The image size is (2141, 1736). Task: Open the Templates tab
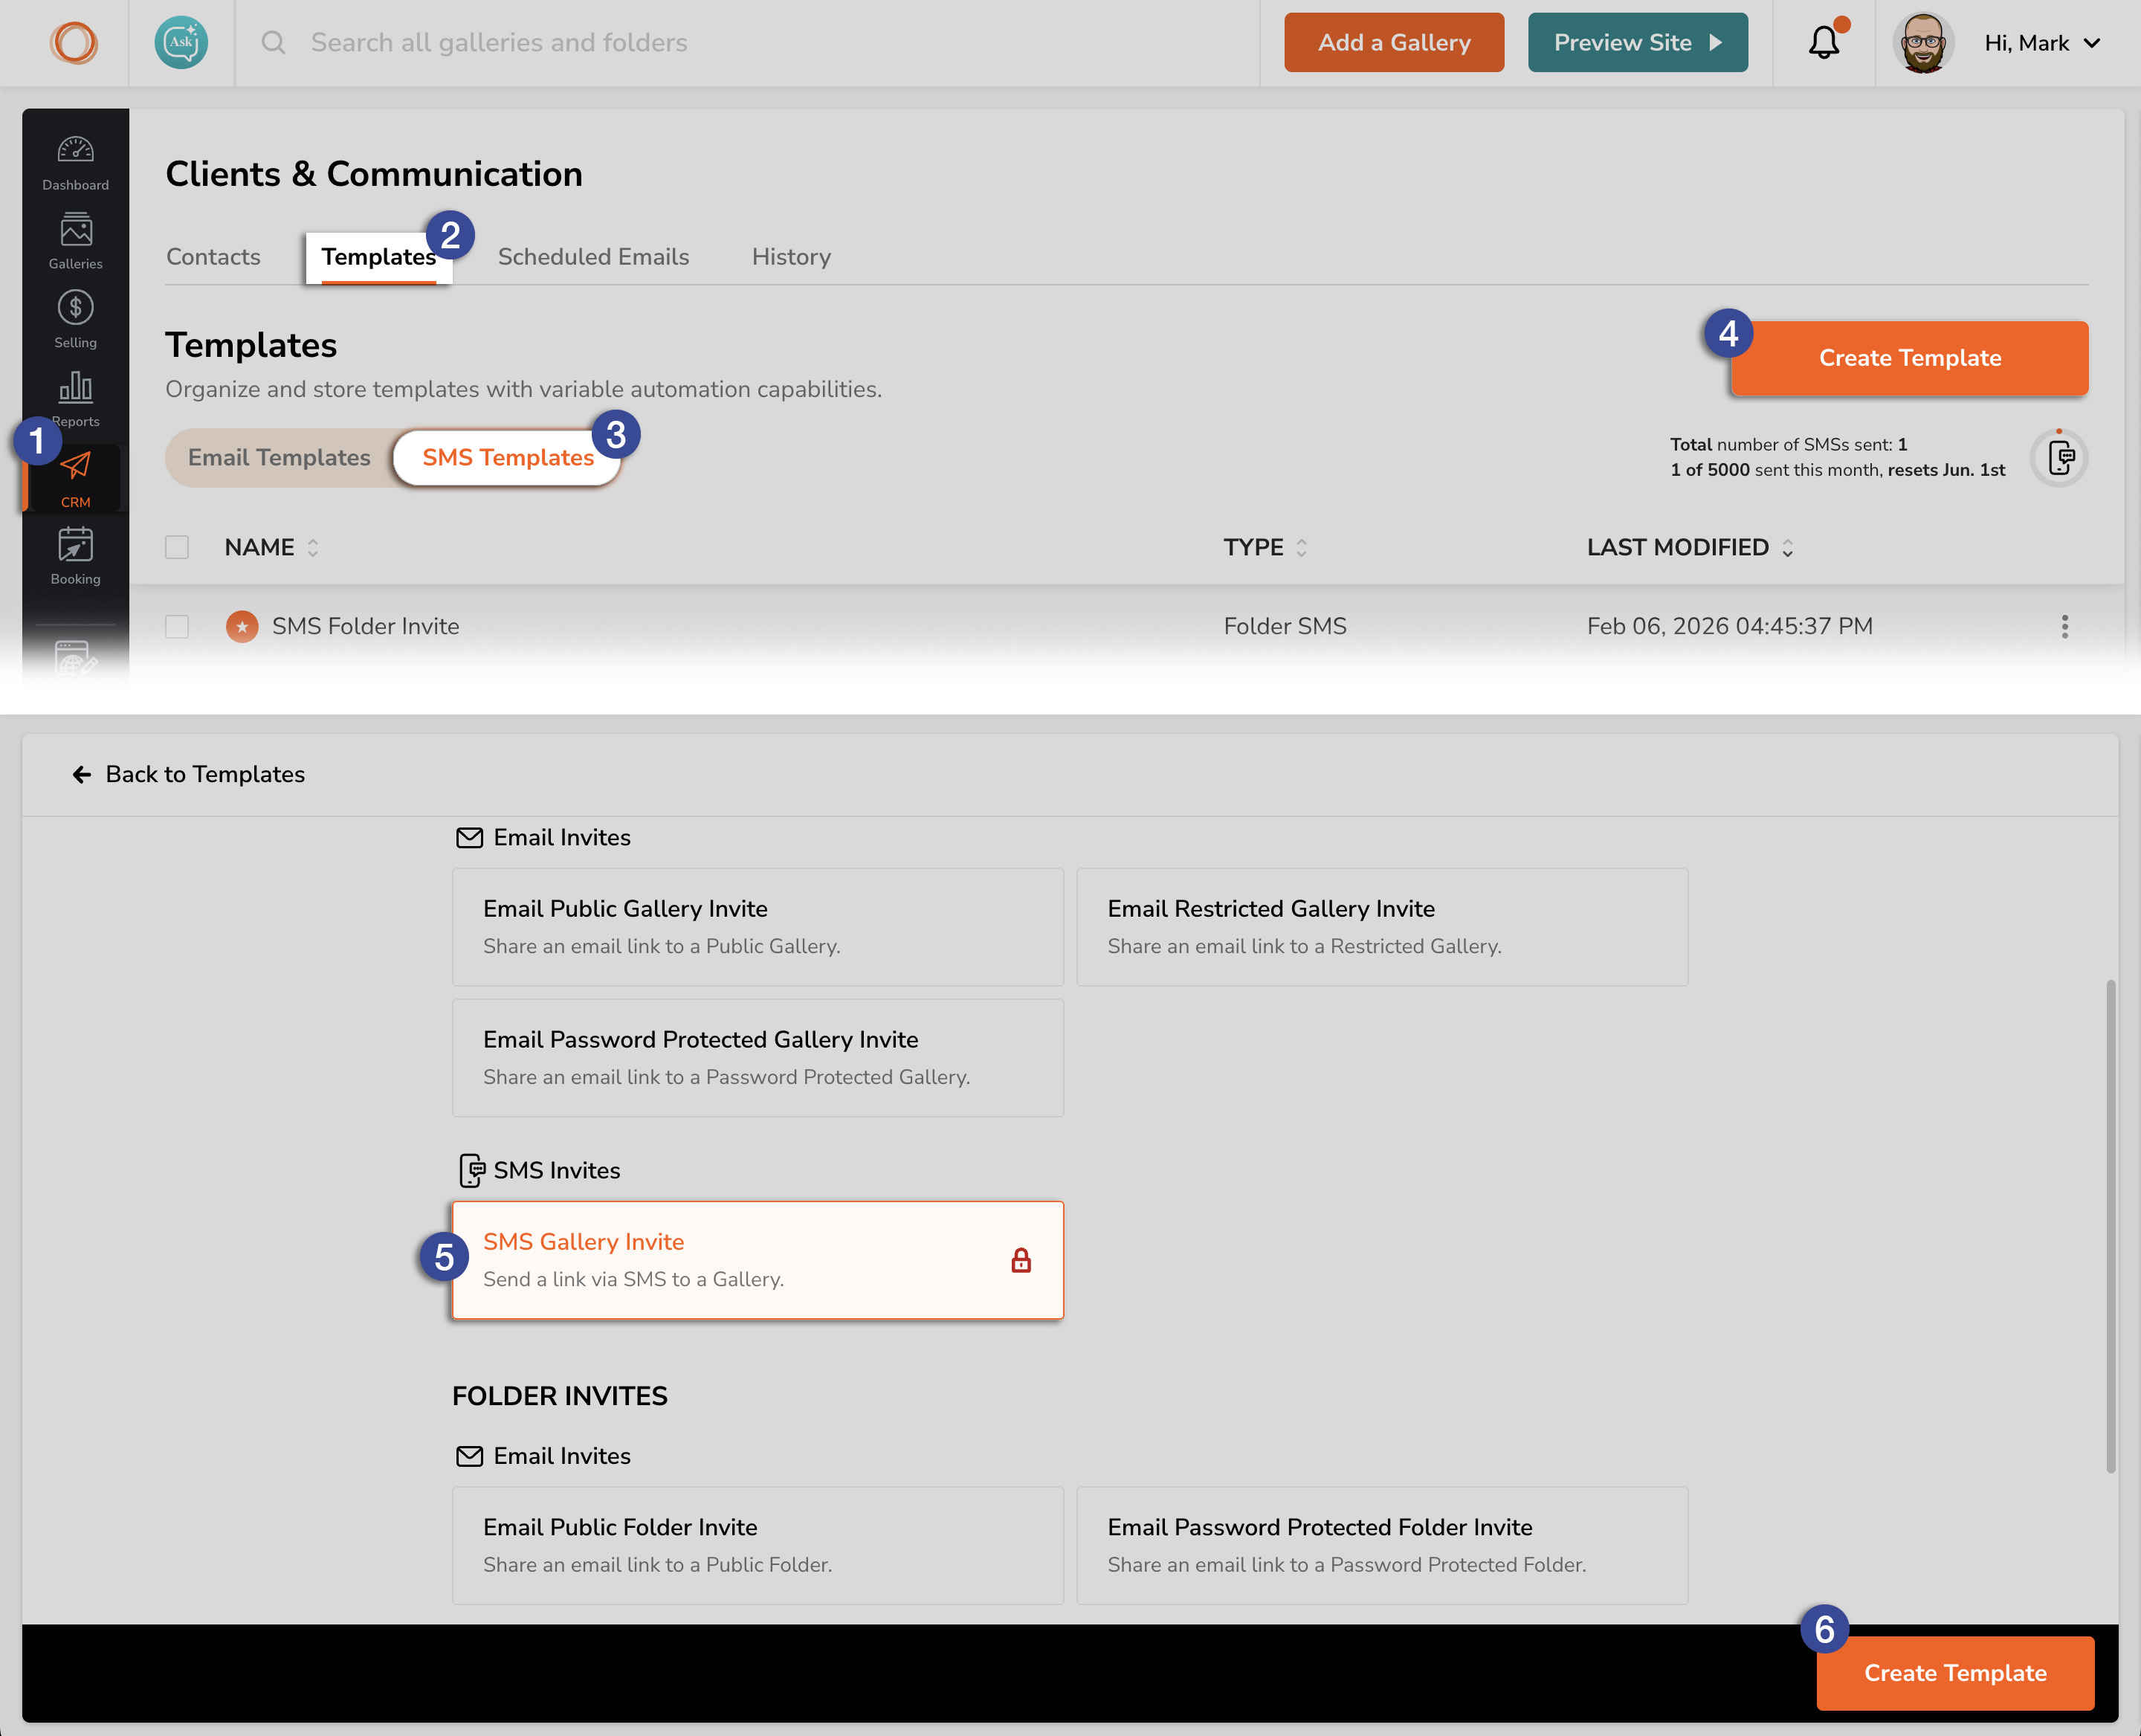click(x=378, y=257)
